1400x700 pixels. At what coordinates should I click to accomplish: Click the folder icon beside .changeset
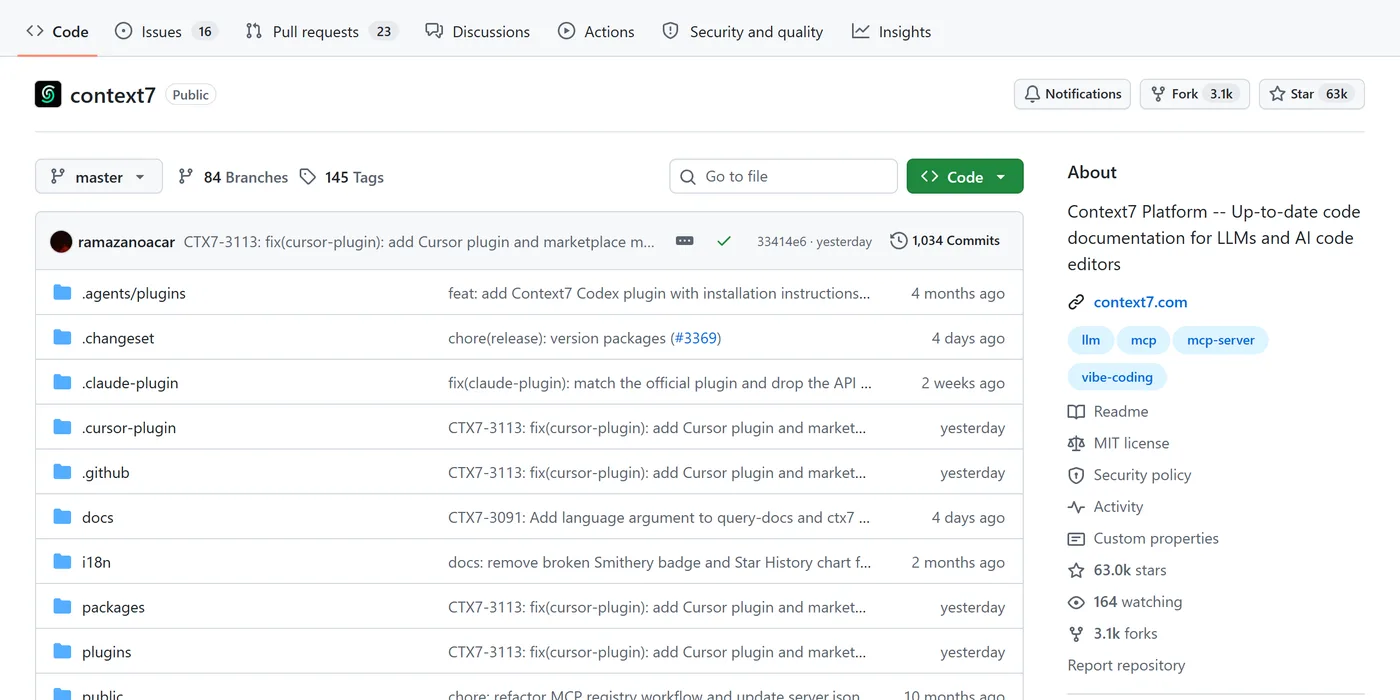tap(63, 338)
